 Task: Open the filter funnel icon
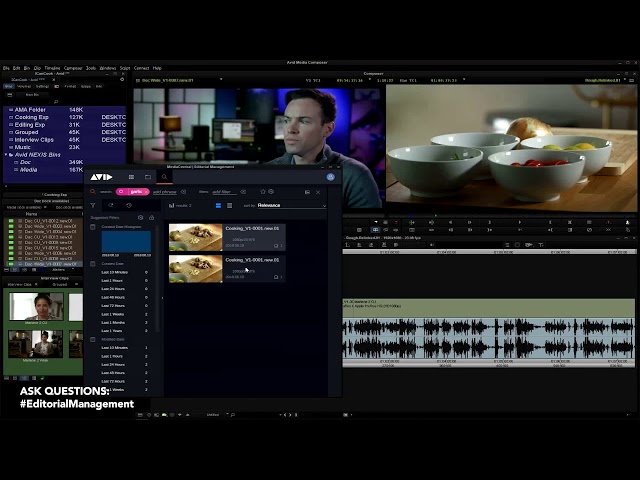[x=93, y=205]
